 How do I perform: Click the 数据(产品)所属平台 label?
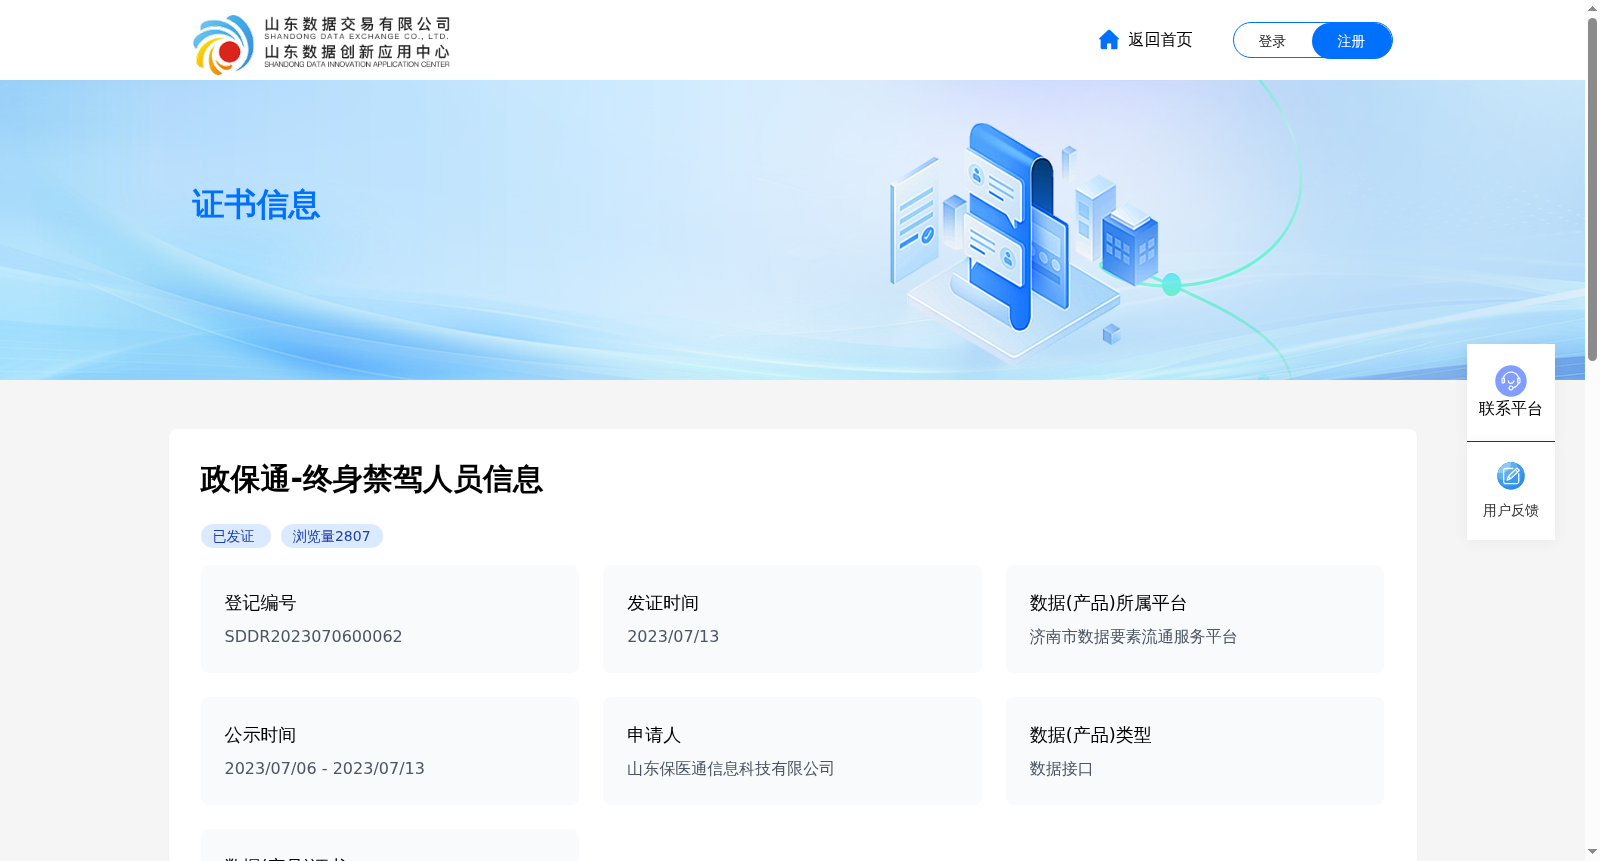click(x=1108, y=603)
